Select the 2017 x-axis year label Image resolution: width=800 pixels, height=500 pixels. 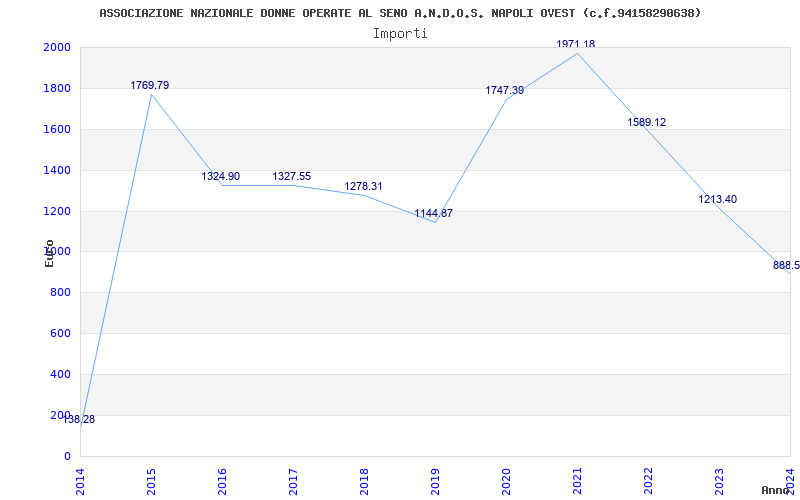pos(293,482)
